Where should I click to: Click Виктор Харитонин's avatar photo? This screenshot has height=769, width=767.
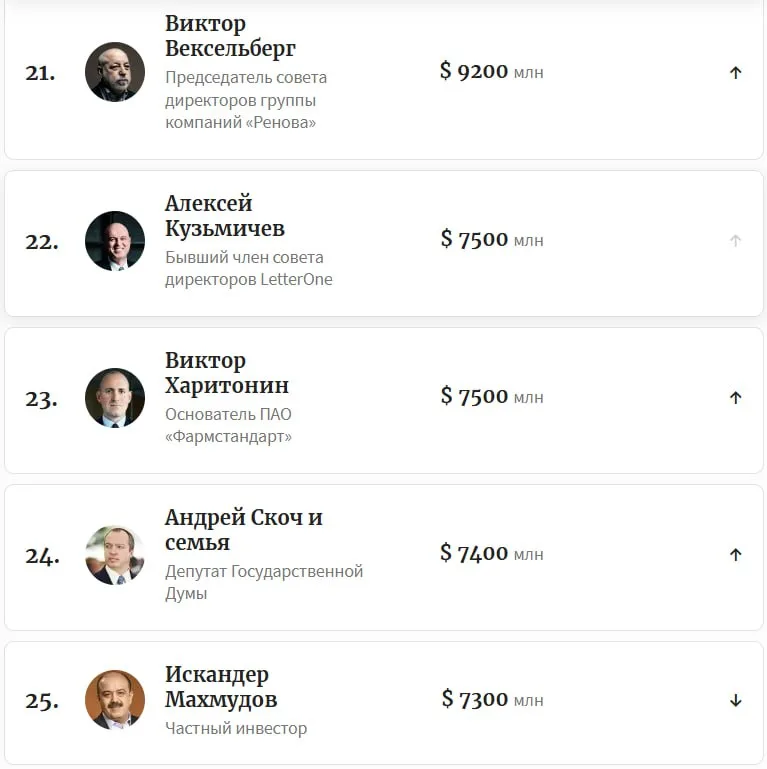[115, 398]
